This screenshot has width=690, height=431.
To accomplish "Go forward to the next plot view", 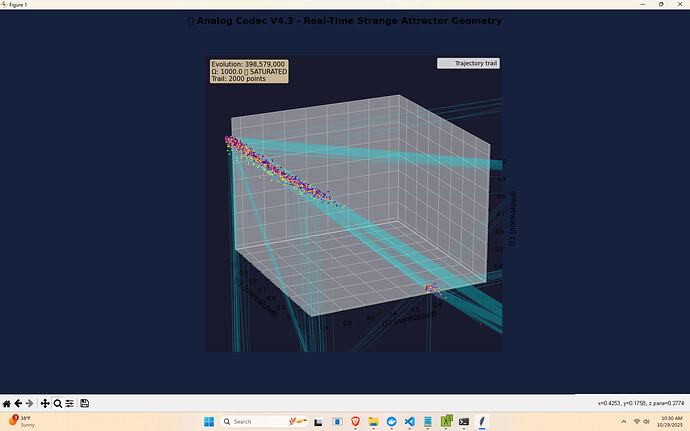I will click(31, 403).
